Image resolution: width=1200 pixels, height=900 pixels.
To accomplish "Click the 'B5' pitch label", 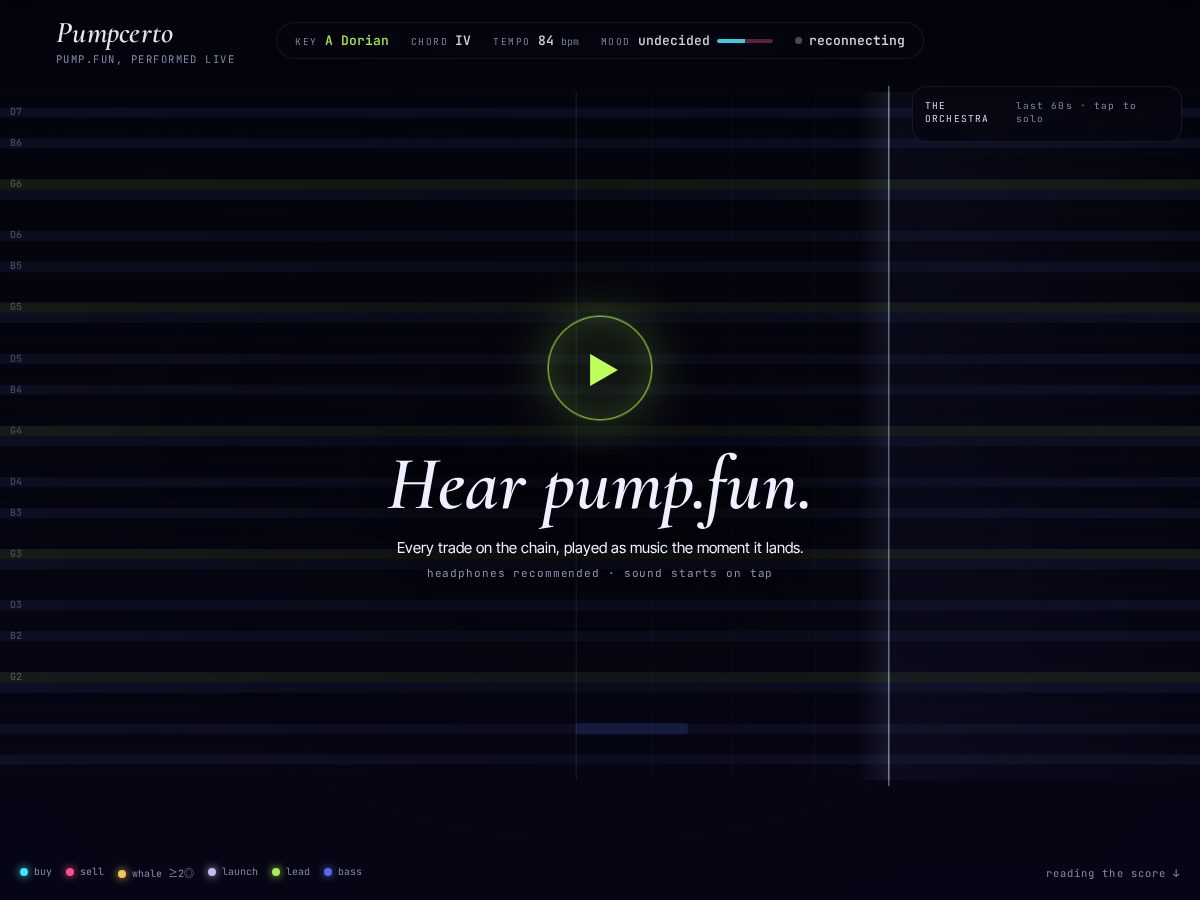I will click(16, 266).
